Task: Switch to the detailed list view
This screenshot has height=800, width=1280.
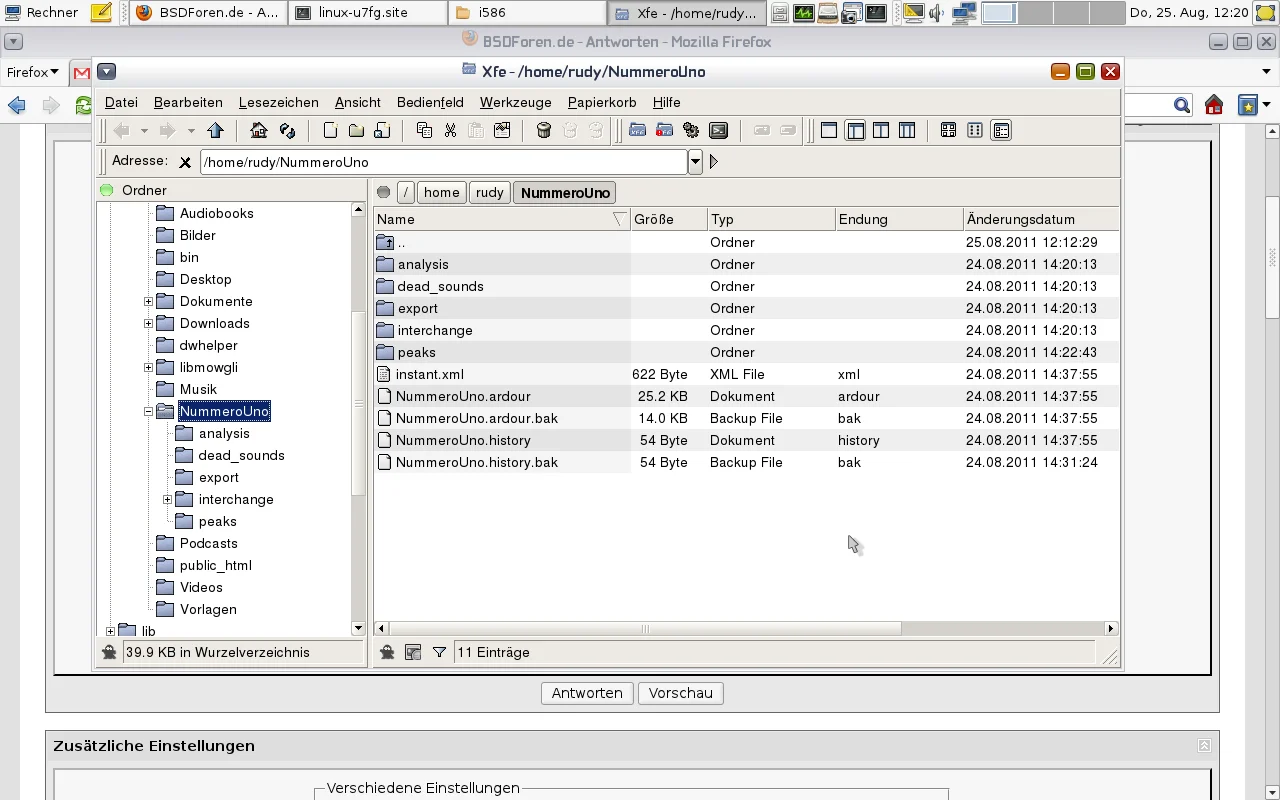Action: [x=1001, y=131]
